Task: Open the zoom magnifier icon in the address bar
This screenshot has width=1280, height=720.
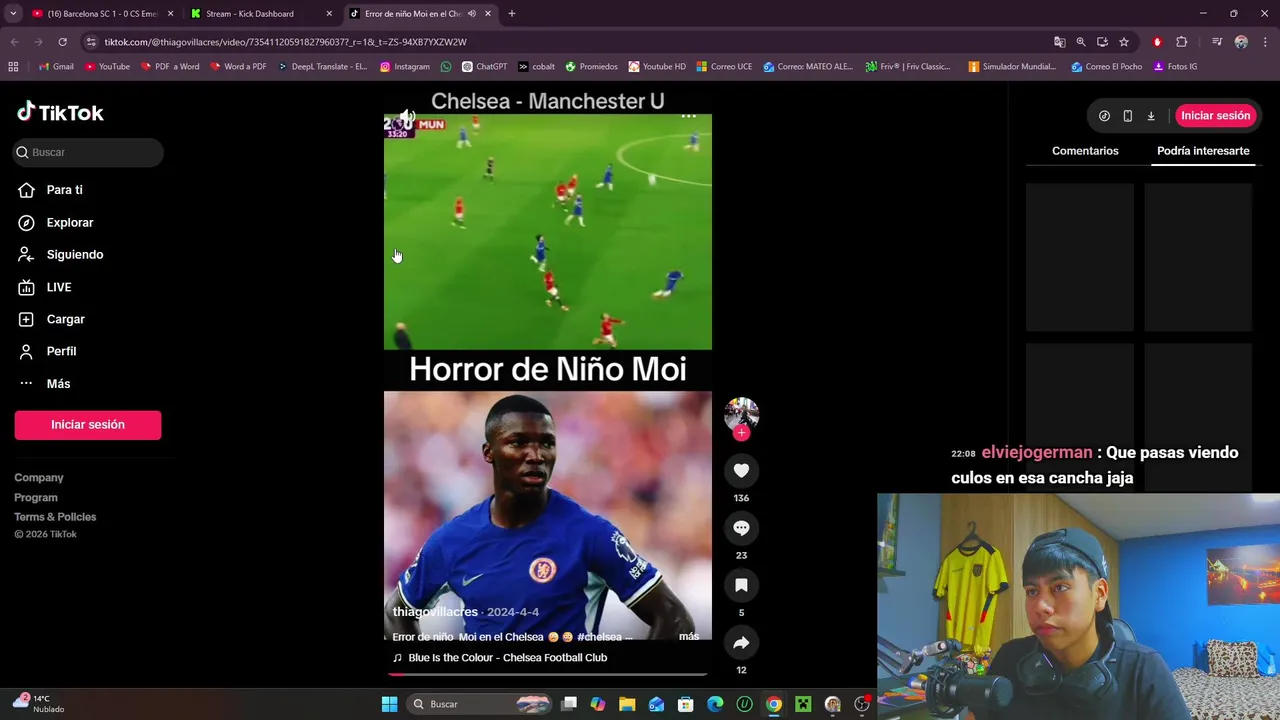Action: (x=1081, y=42)
